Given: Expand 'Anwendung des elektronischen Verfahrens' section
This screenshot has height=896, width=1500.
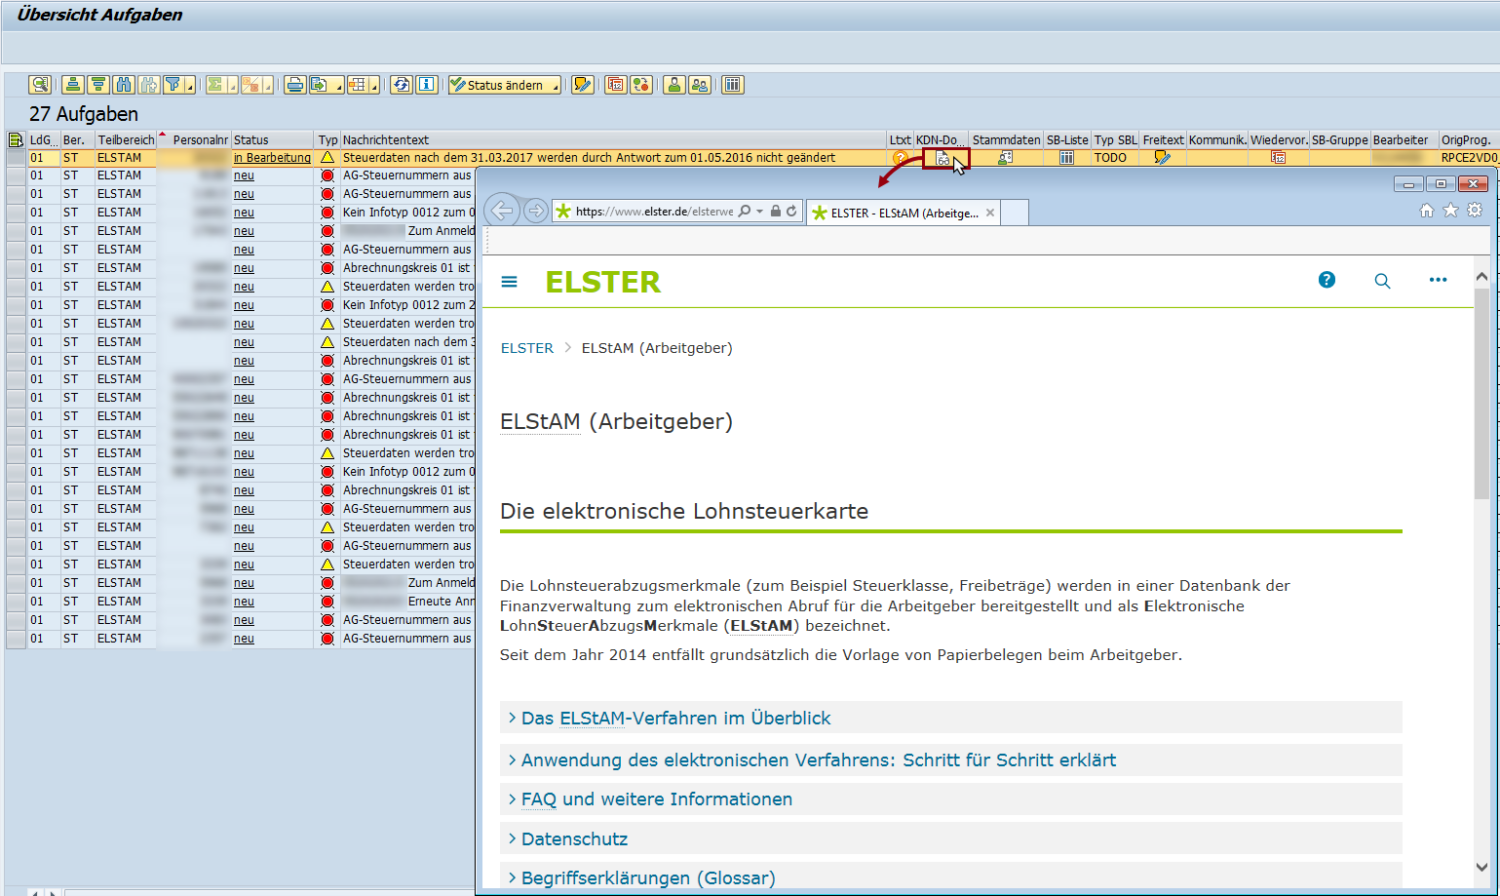Looking at the screenshot, I should [x=951, y=760].
